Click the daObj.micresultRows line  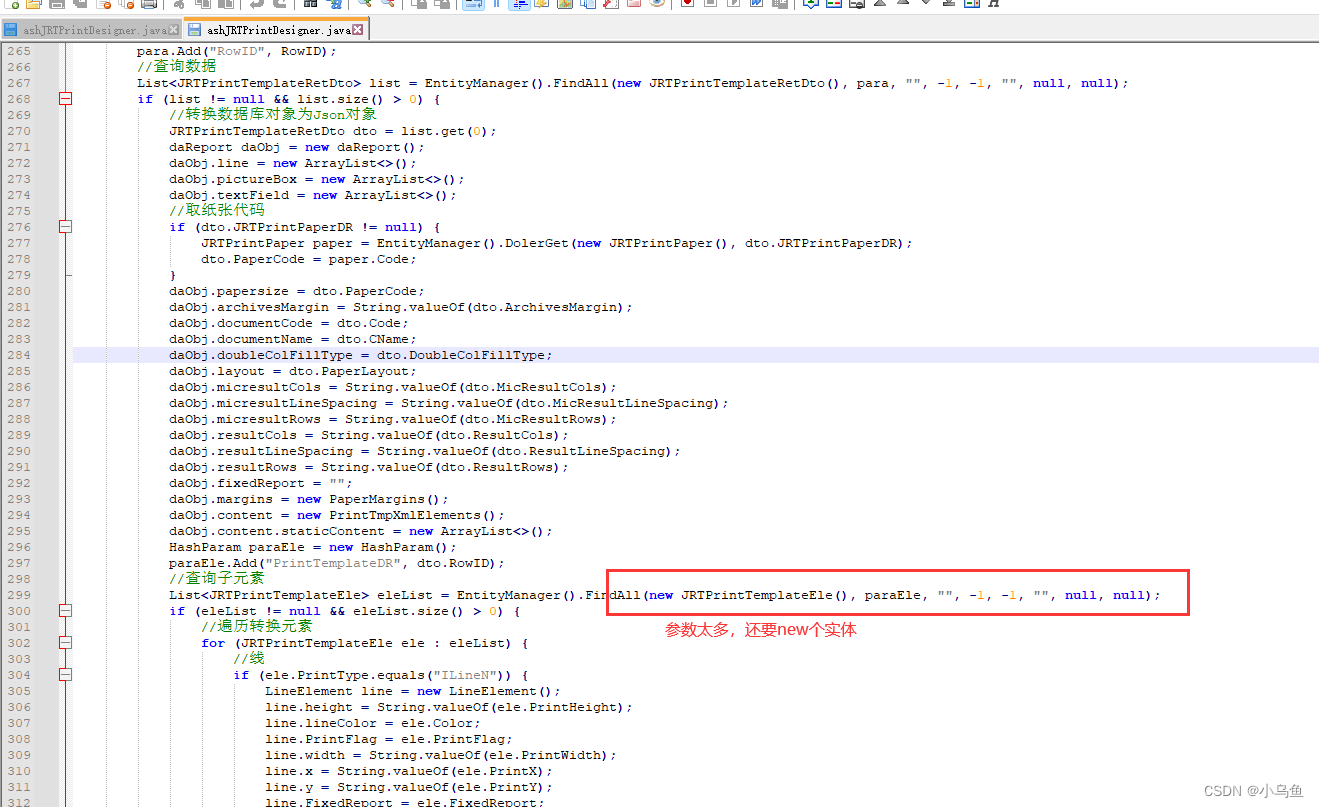pos(393,419)
